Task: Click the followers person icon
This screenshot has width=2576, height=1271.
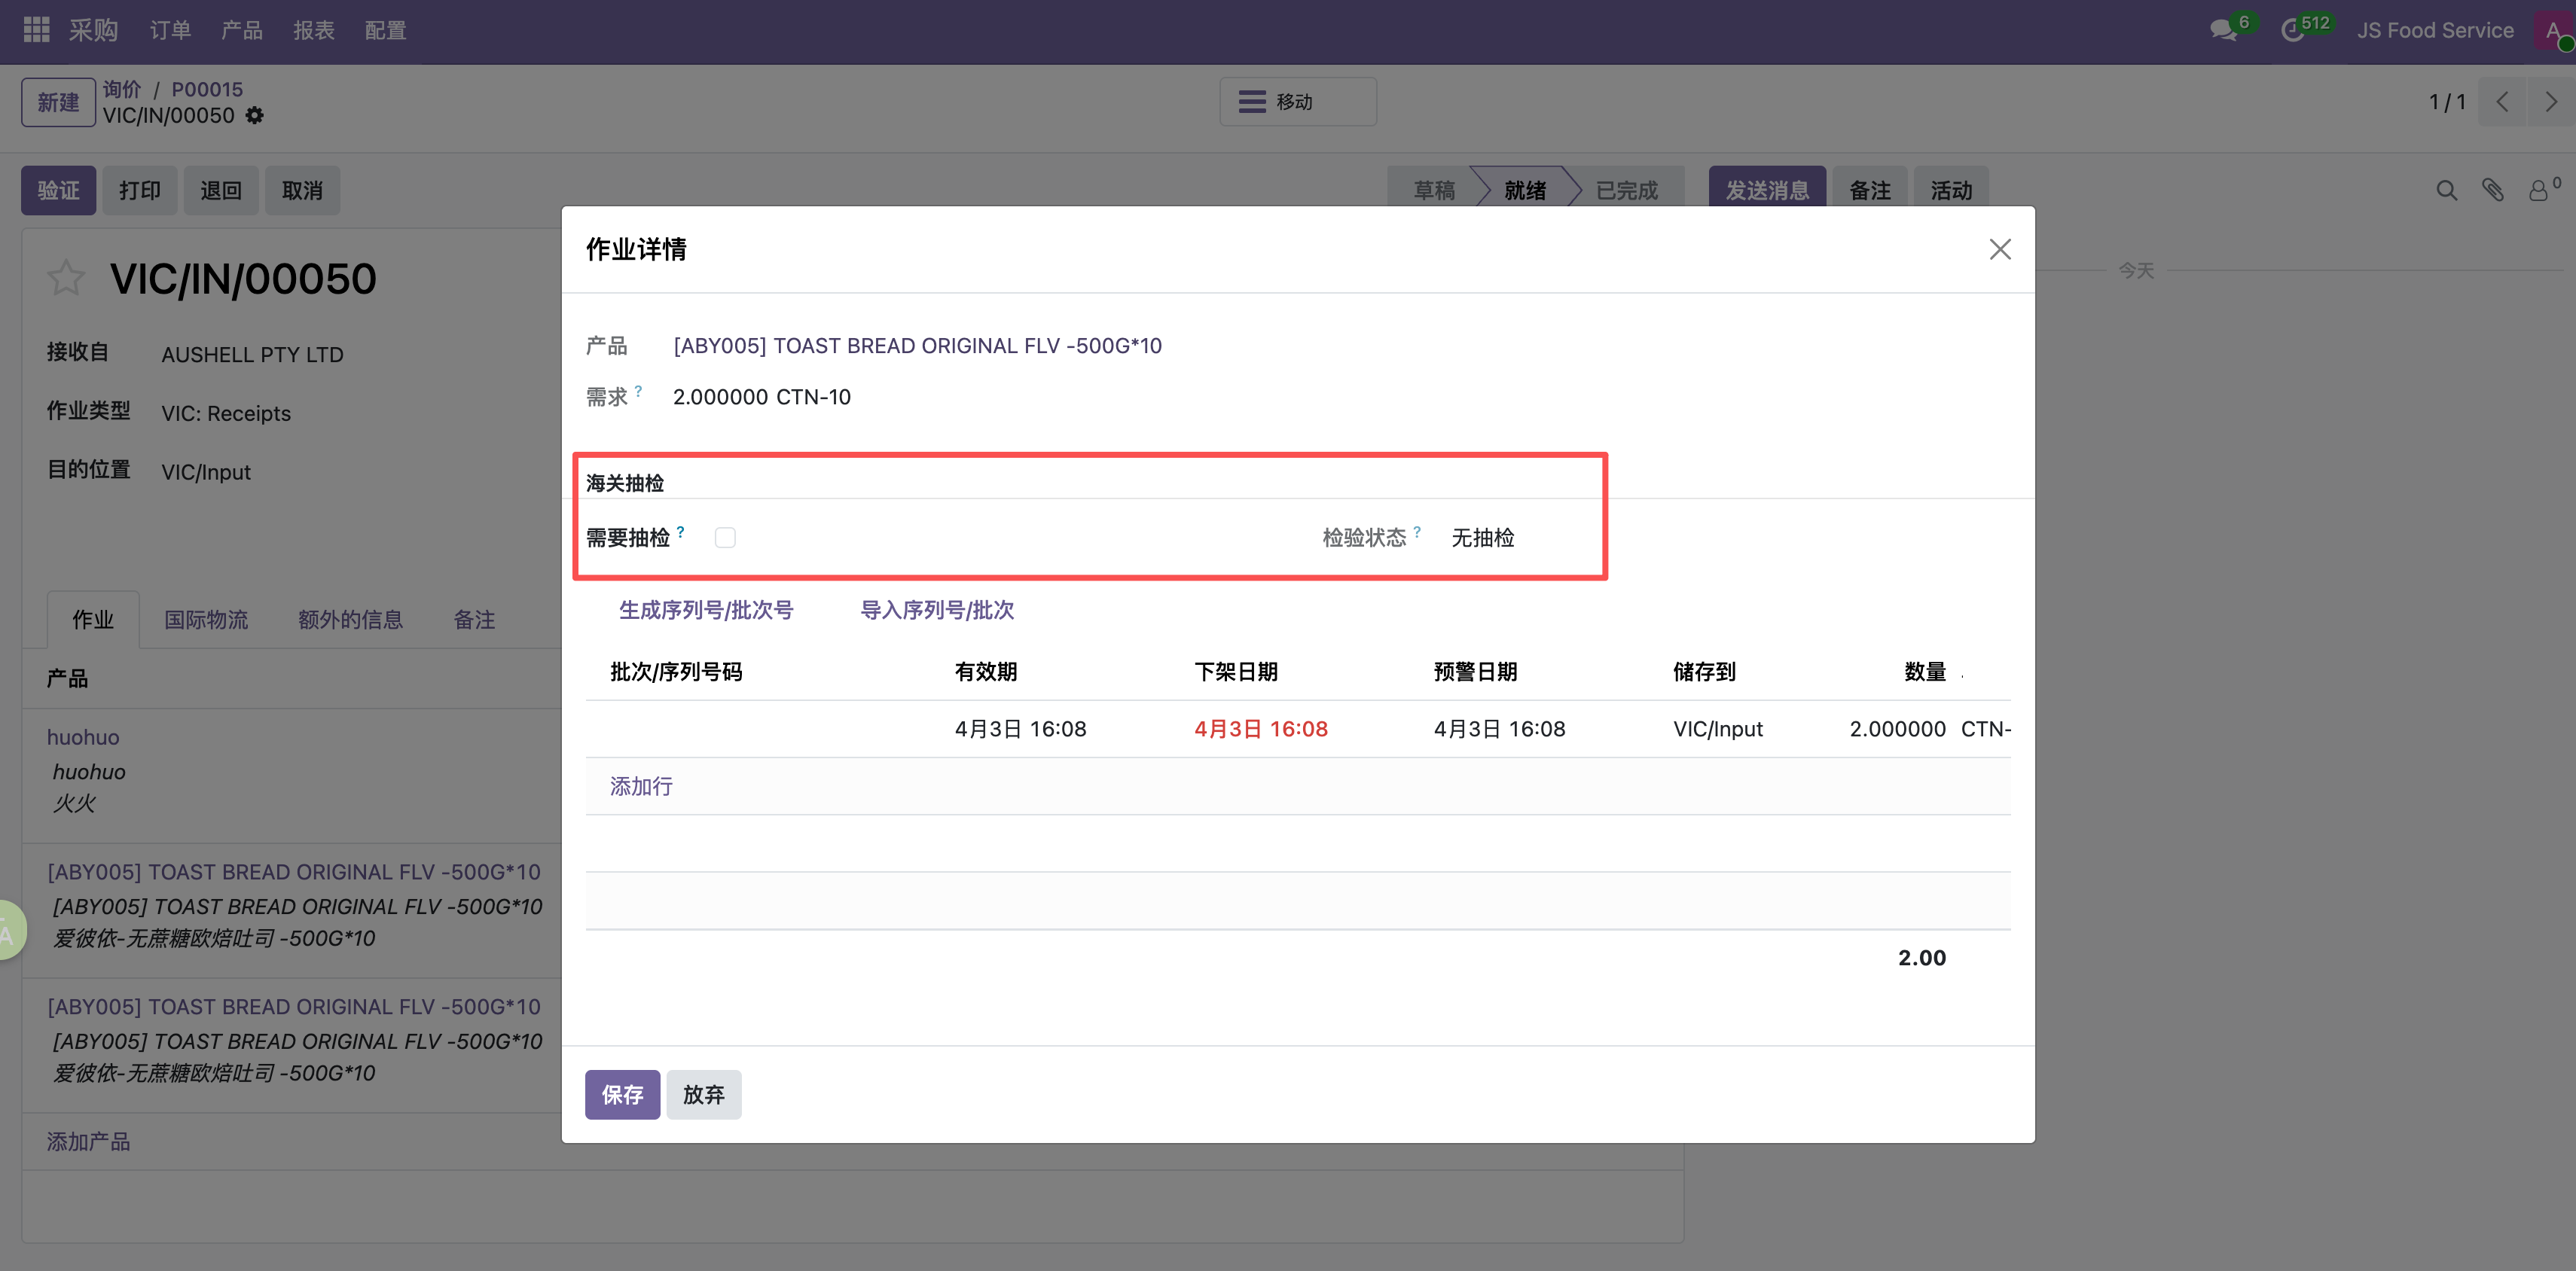Action: (2538, 190)
